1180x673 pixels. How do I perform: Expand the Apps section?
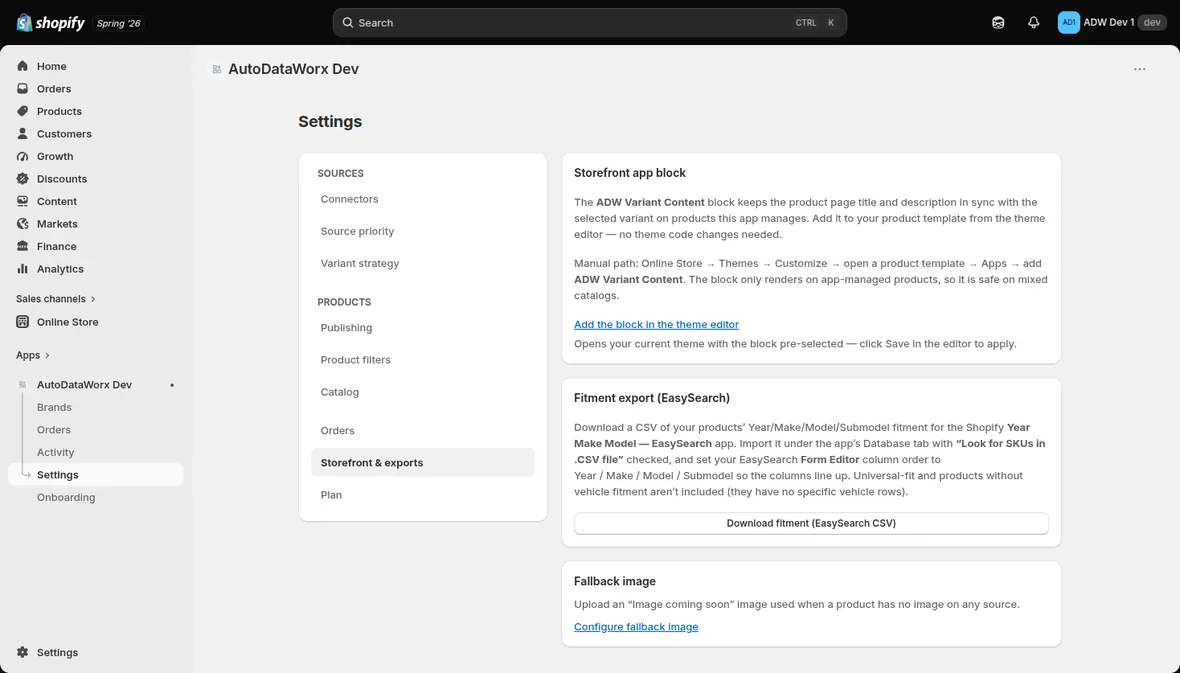coord(32,355)
